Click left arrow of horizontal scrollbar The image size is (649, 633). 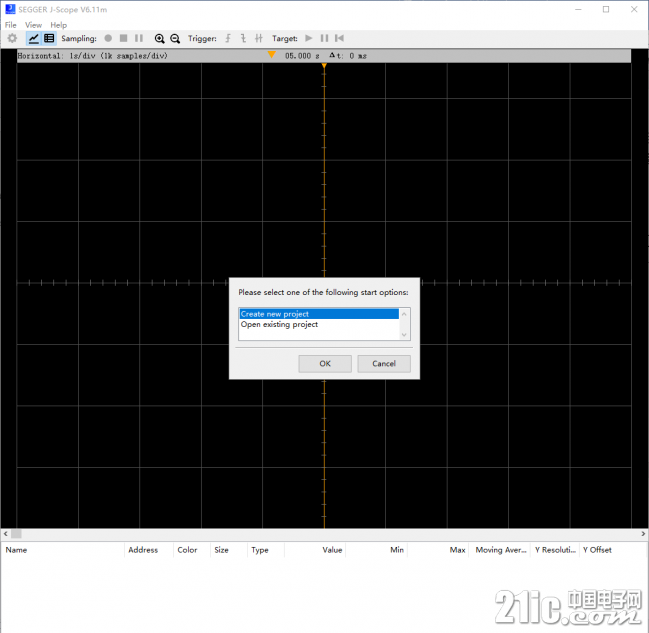click(5, 534)
